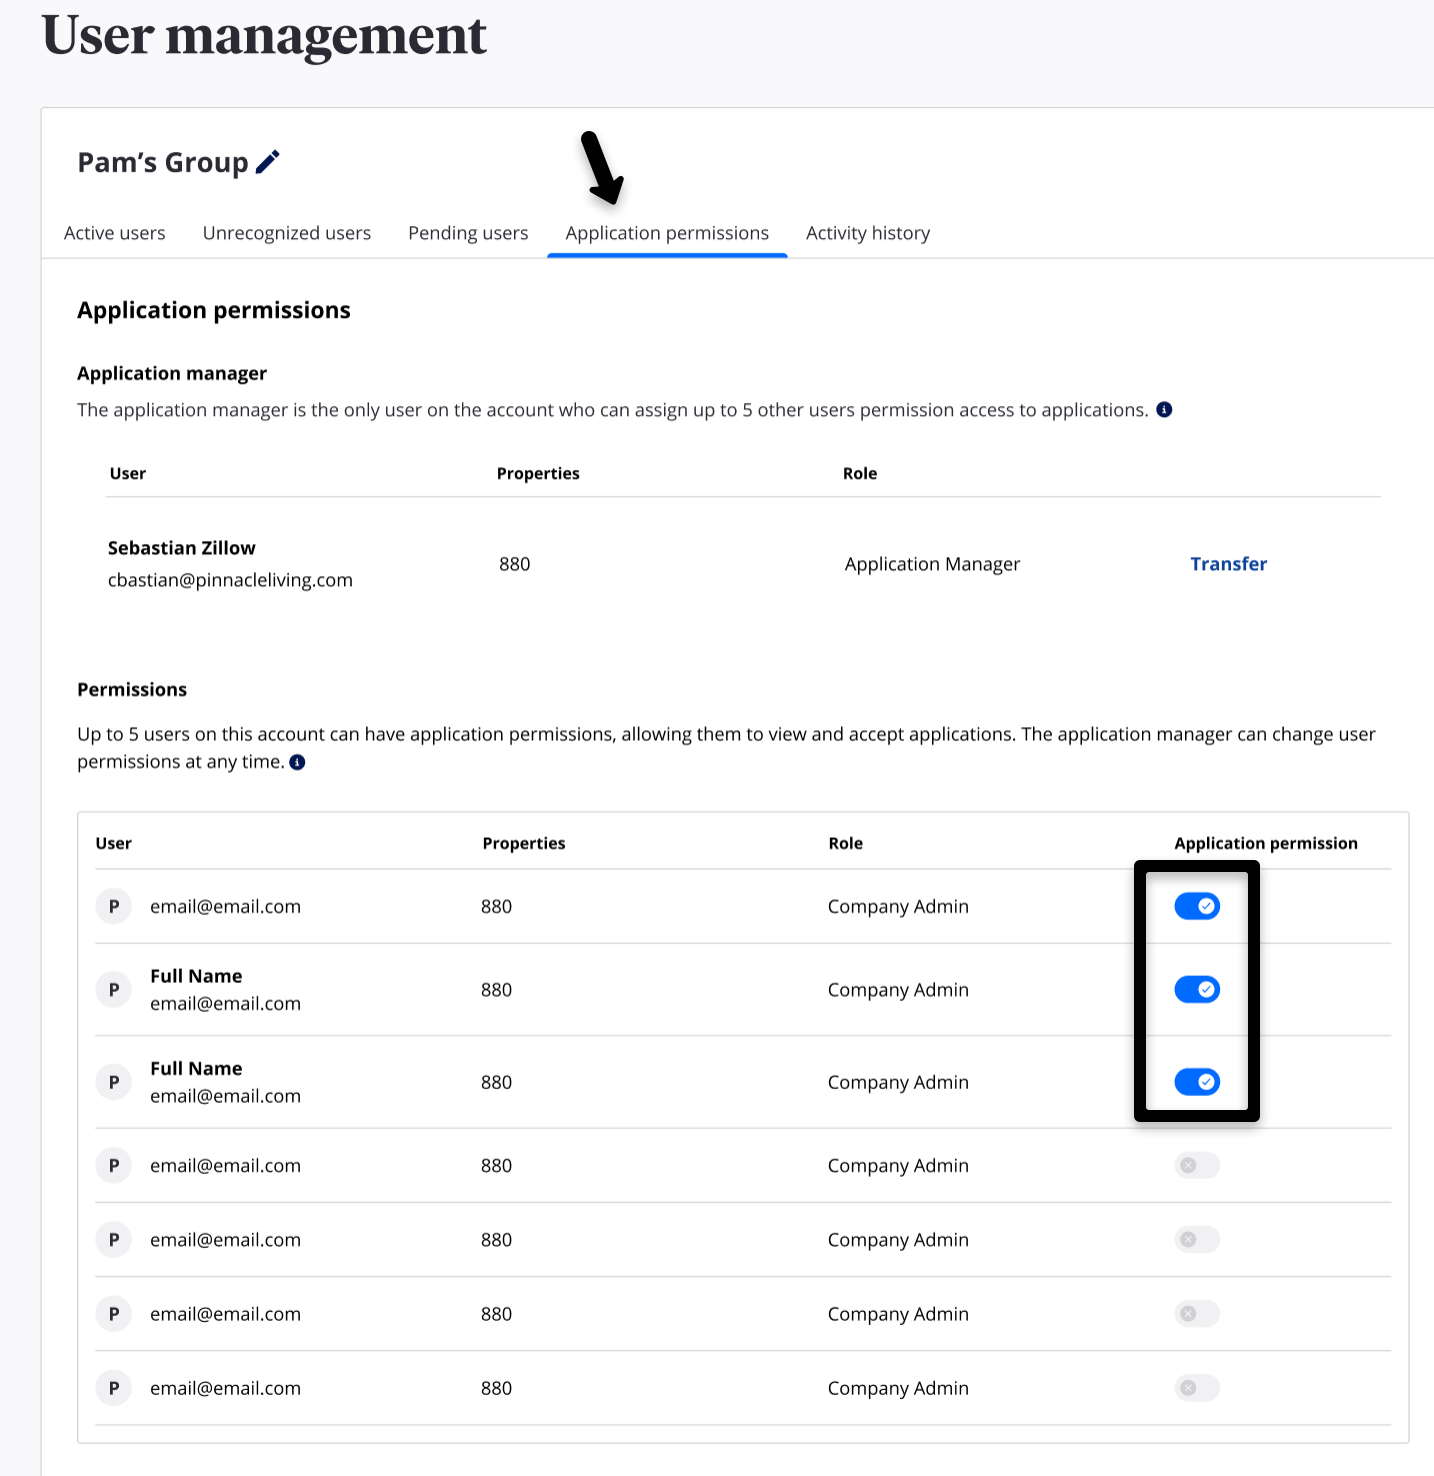Open the Unrecognized users tab
Image resolution: width=1434 pixels, height=1476 pixels.
[x=286, y=232]
